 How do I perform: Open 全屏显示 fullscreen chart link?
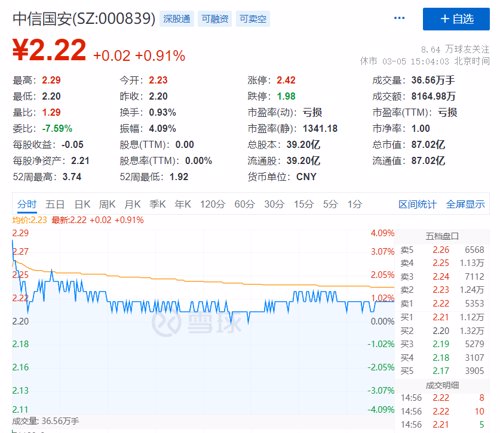click(465, 204)
